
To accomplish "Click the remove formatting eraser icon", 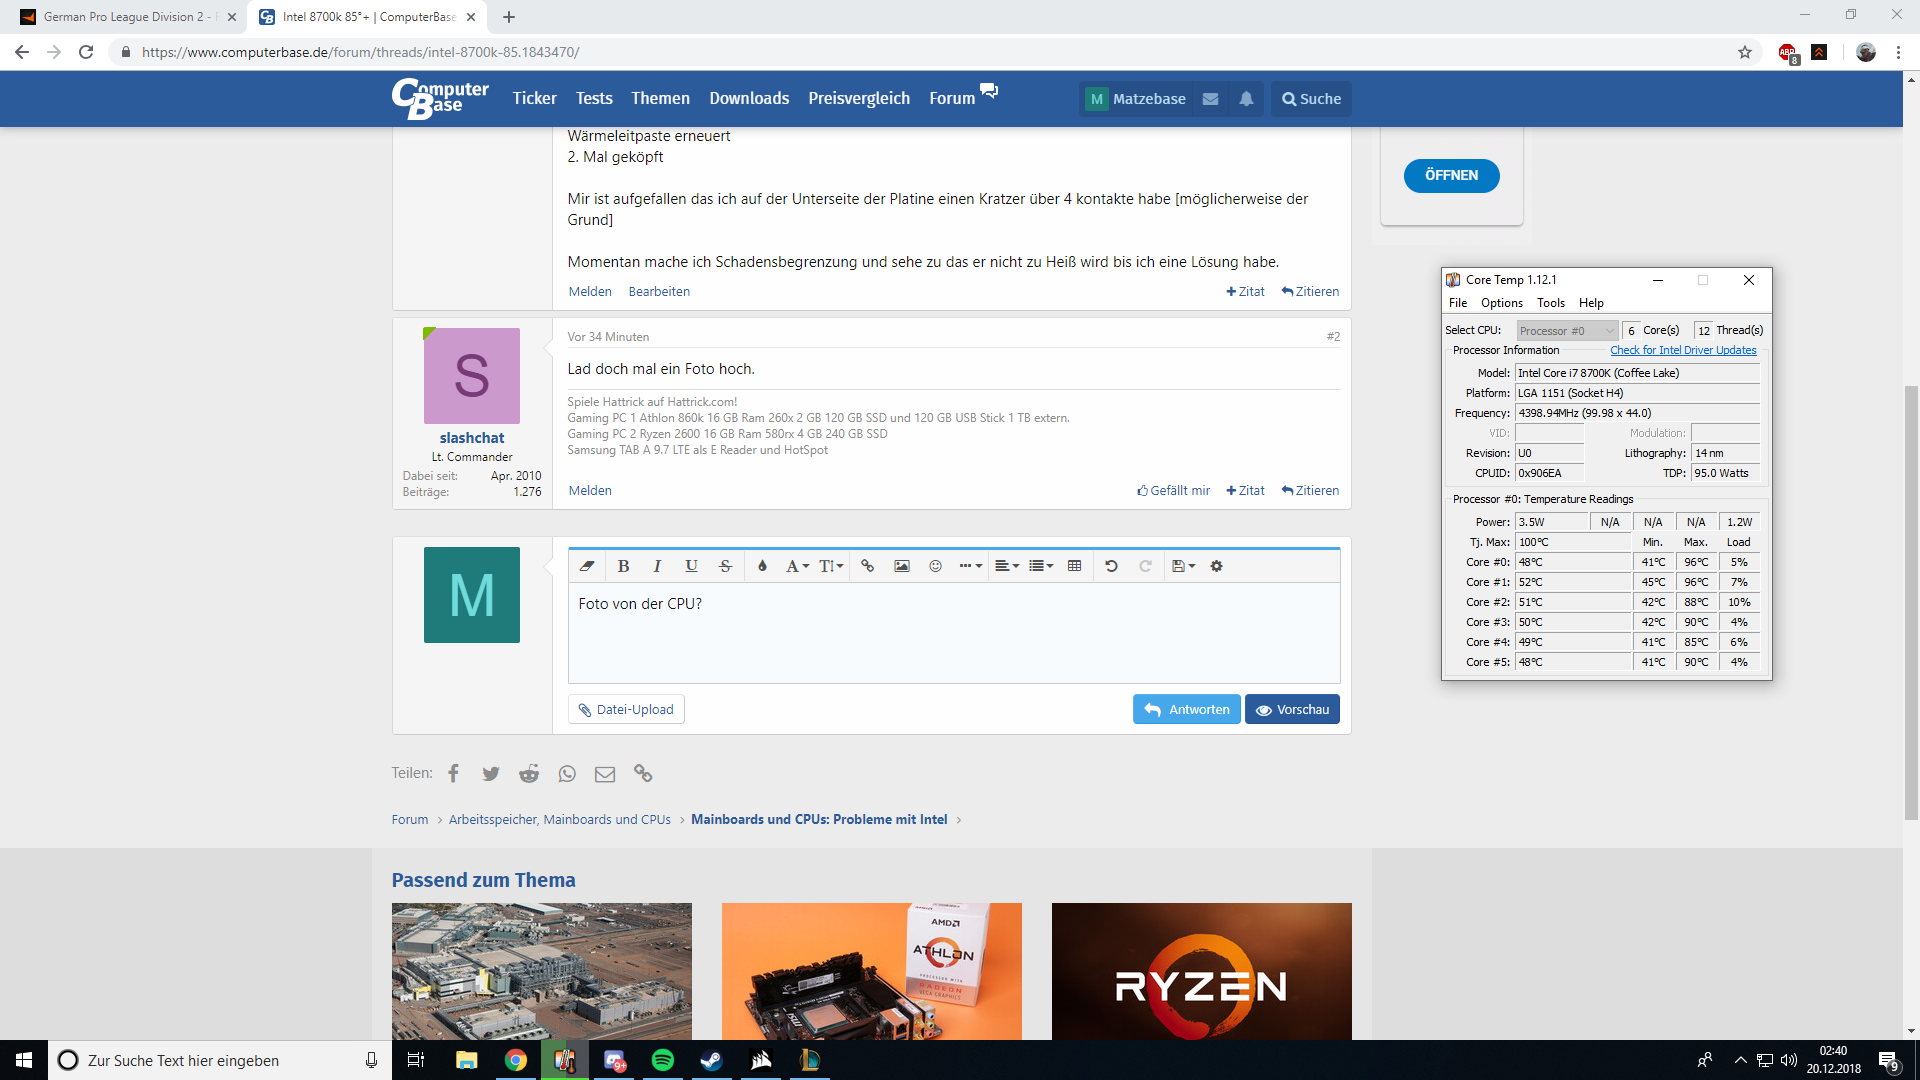I will click(587, 566).
